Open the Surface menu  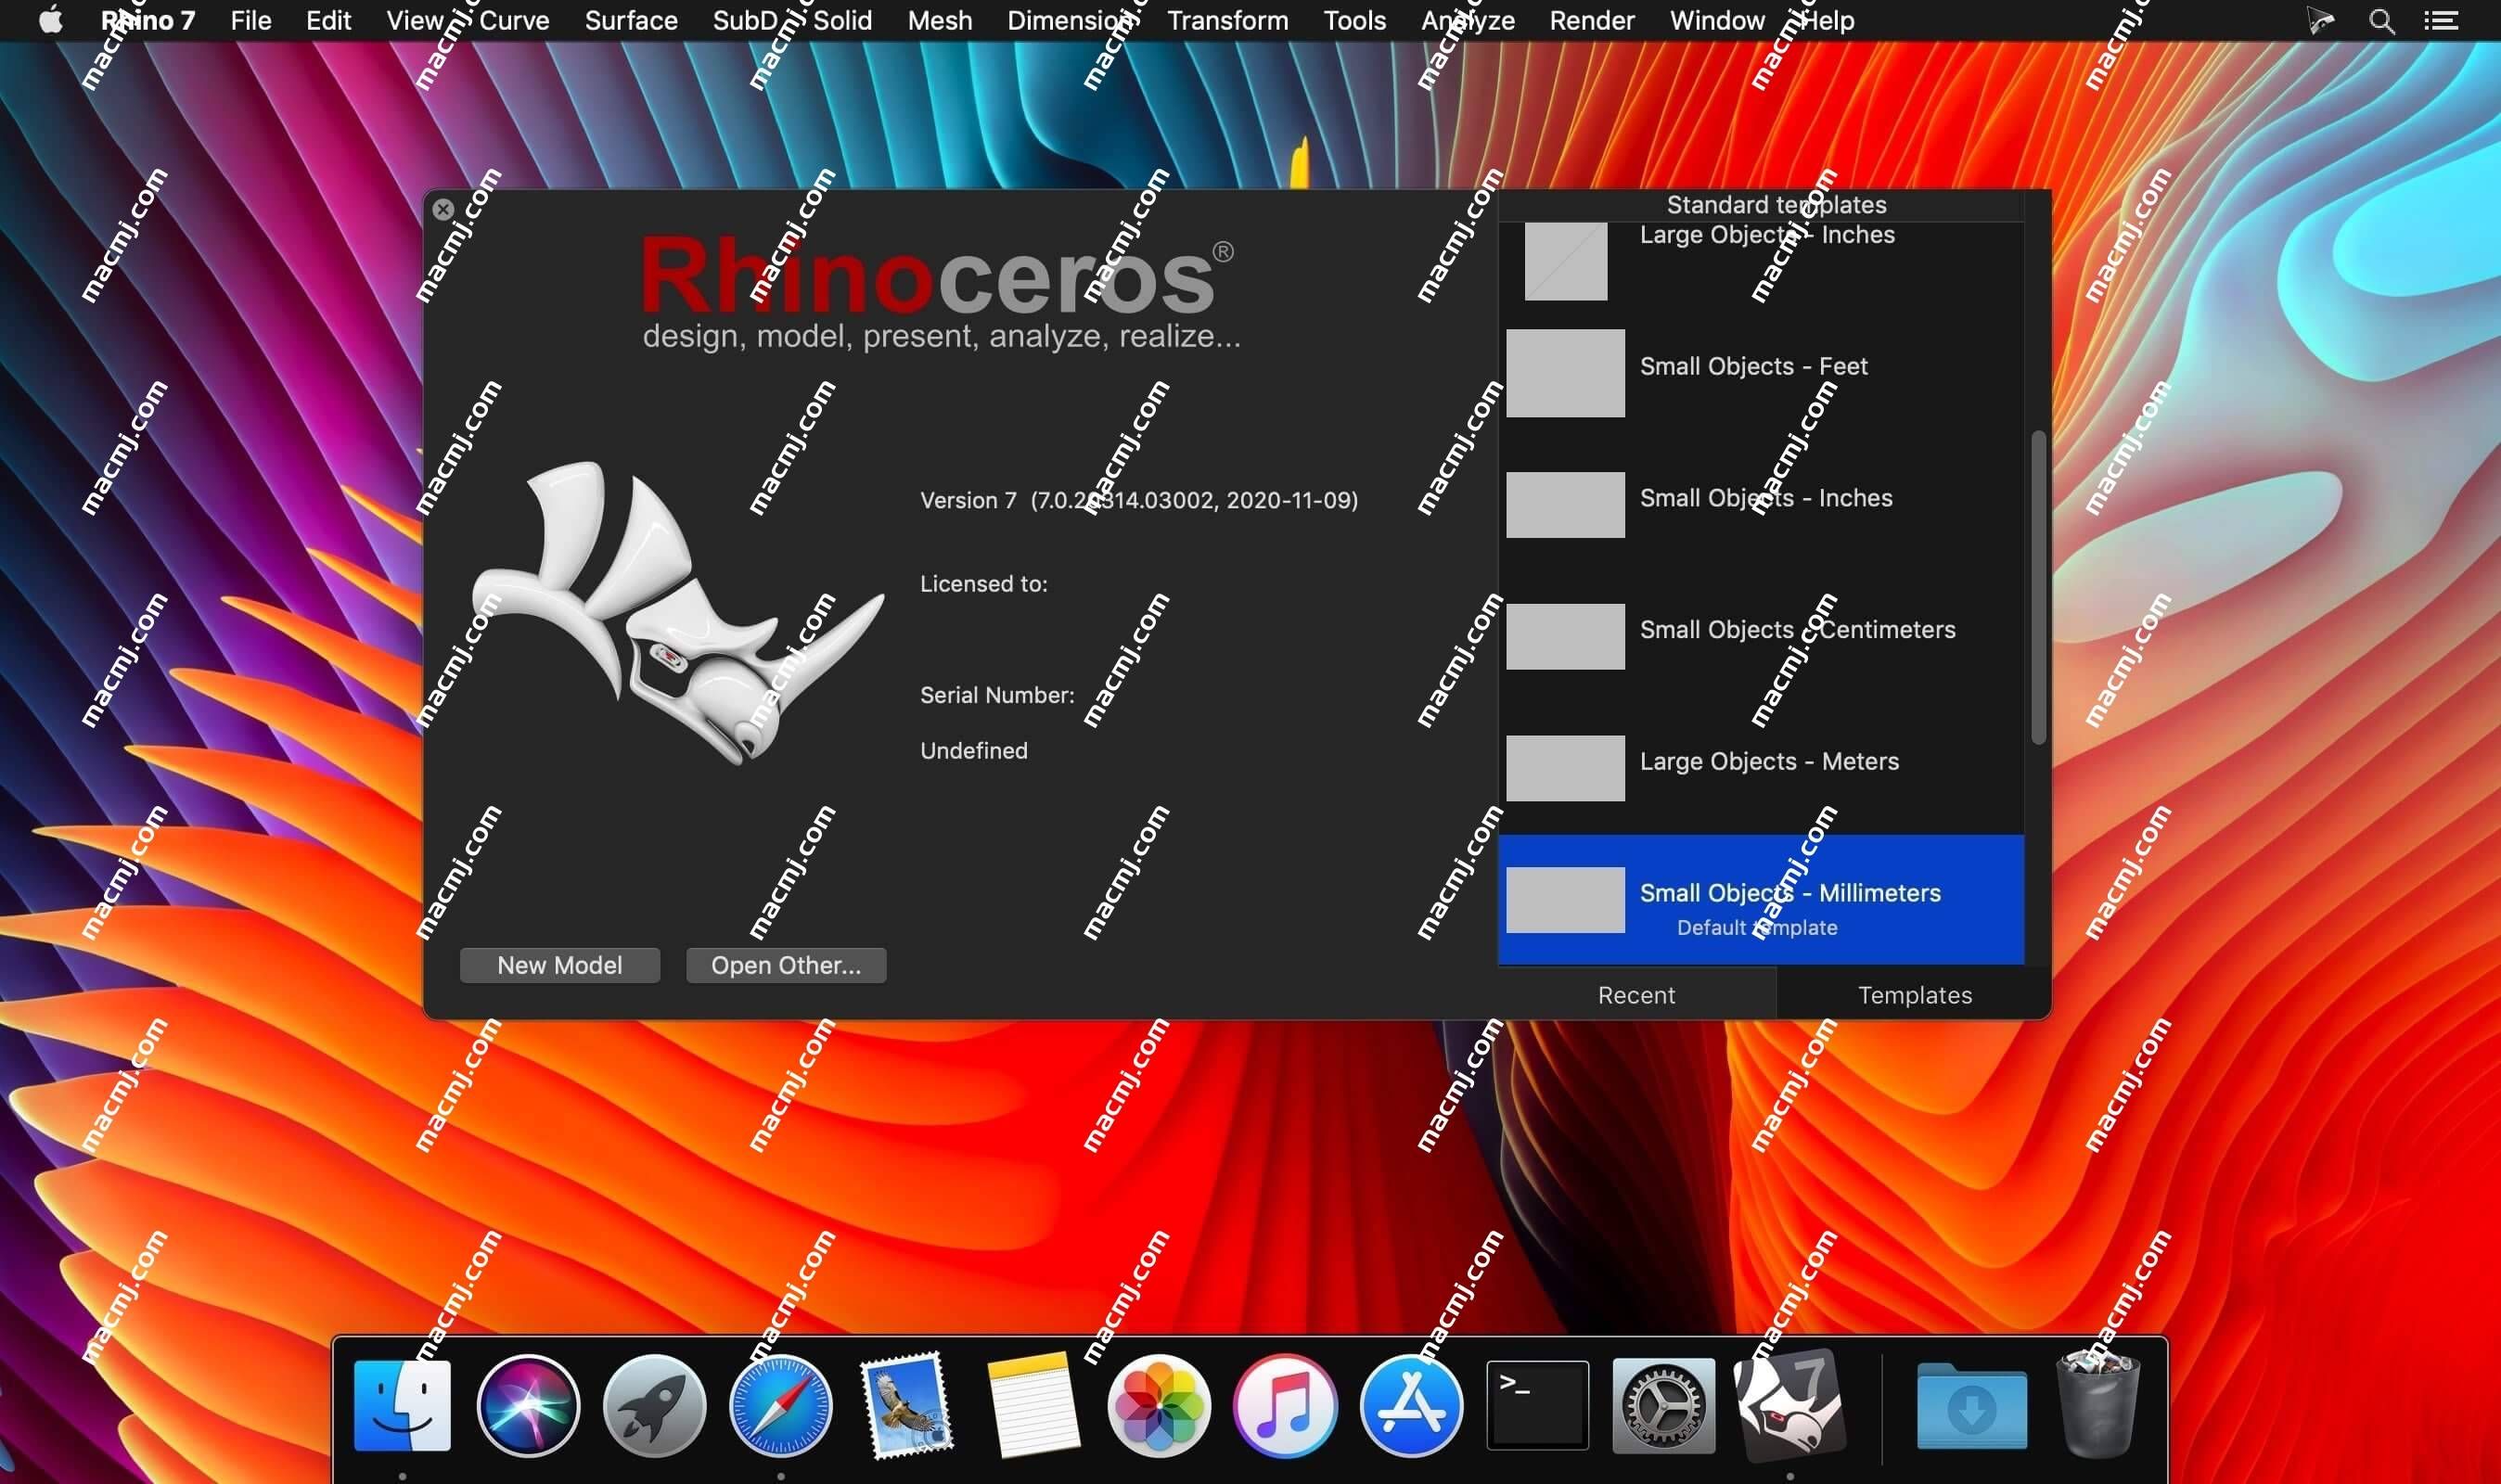tap(631, 21)
